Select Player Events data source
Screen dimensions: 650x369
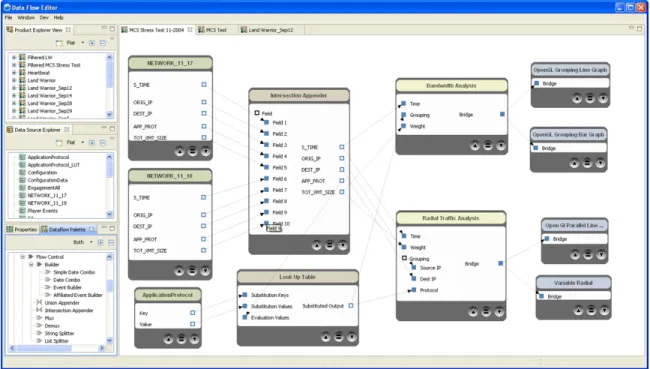click(x=42, y=211)
